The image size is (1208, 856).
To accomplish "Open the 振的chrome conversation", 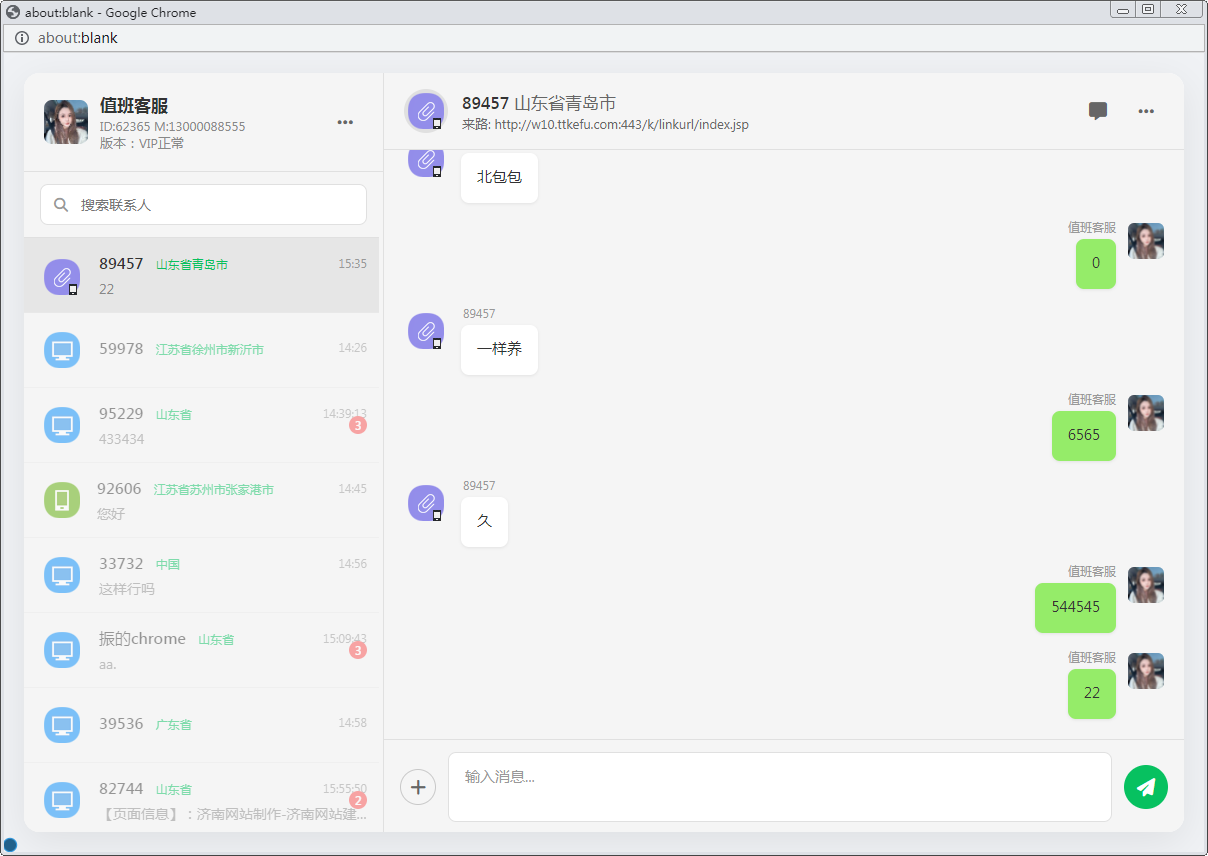I will [x=202, y=650].
